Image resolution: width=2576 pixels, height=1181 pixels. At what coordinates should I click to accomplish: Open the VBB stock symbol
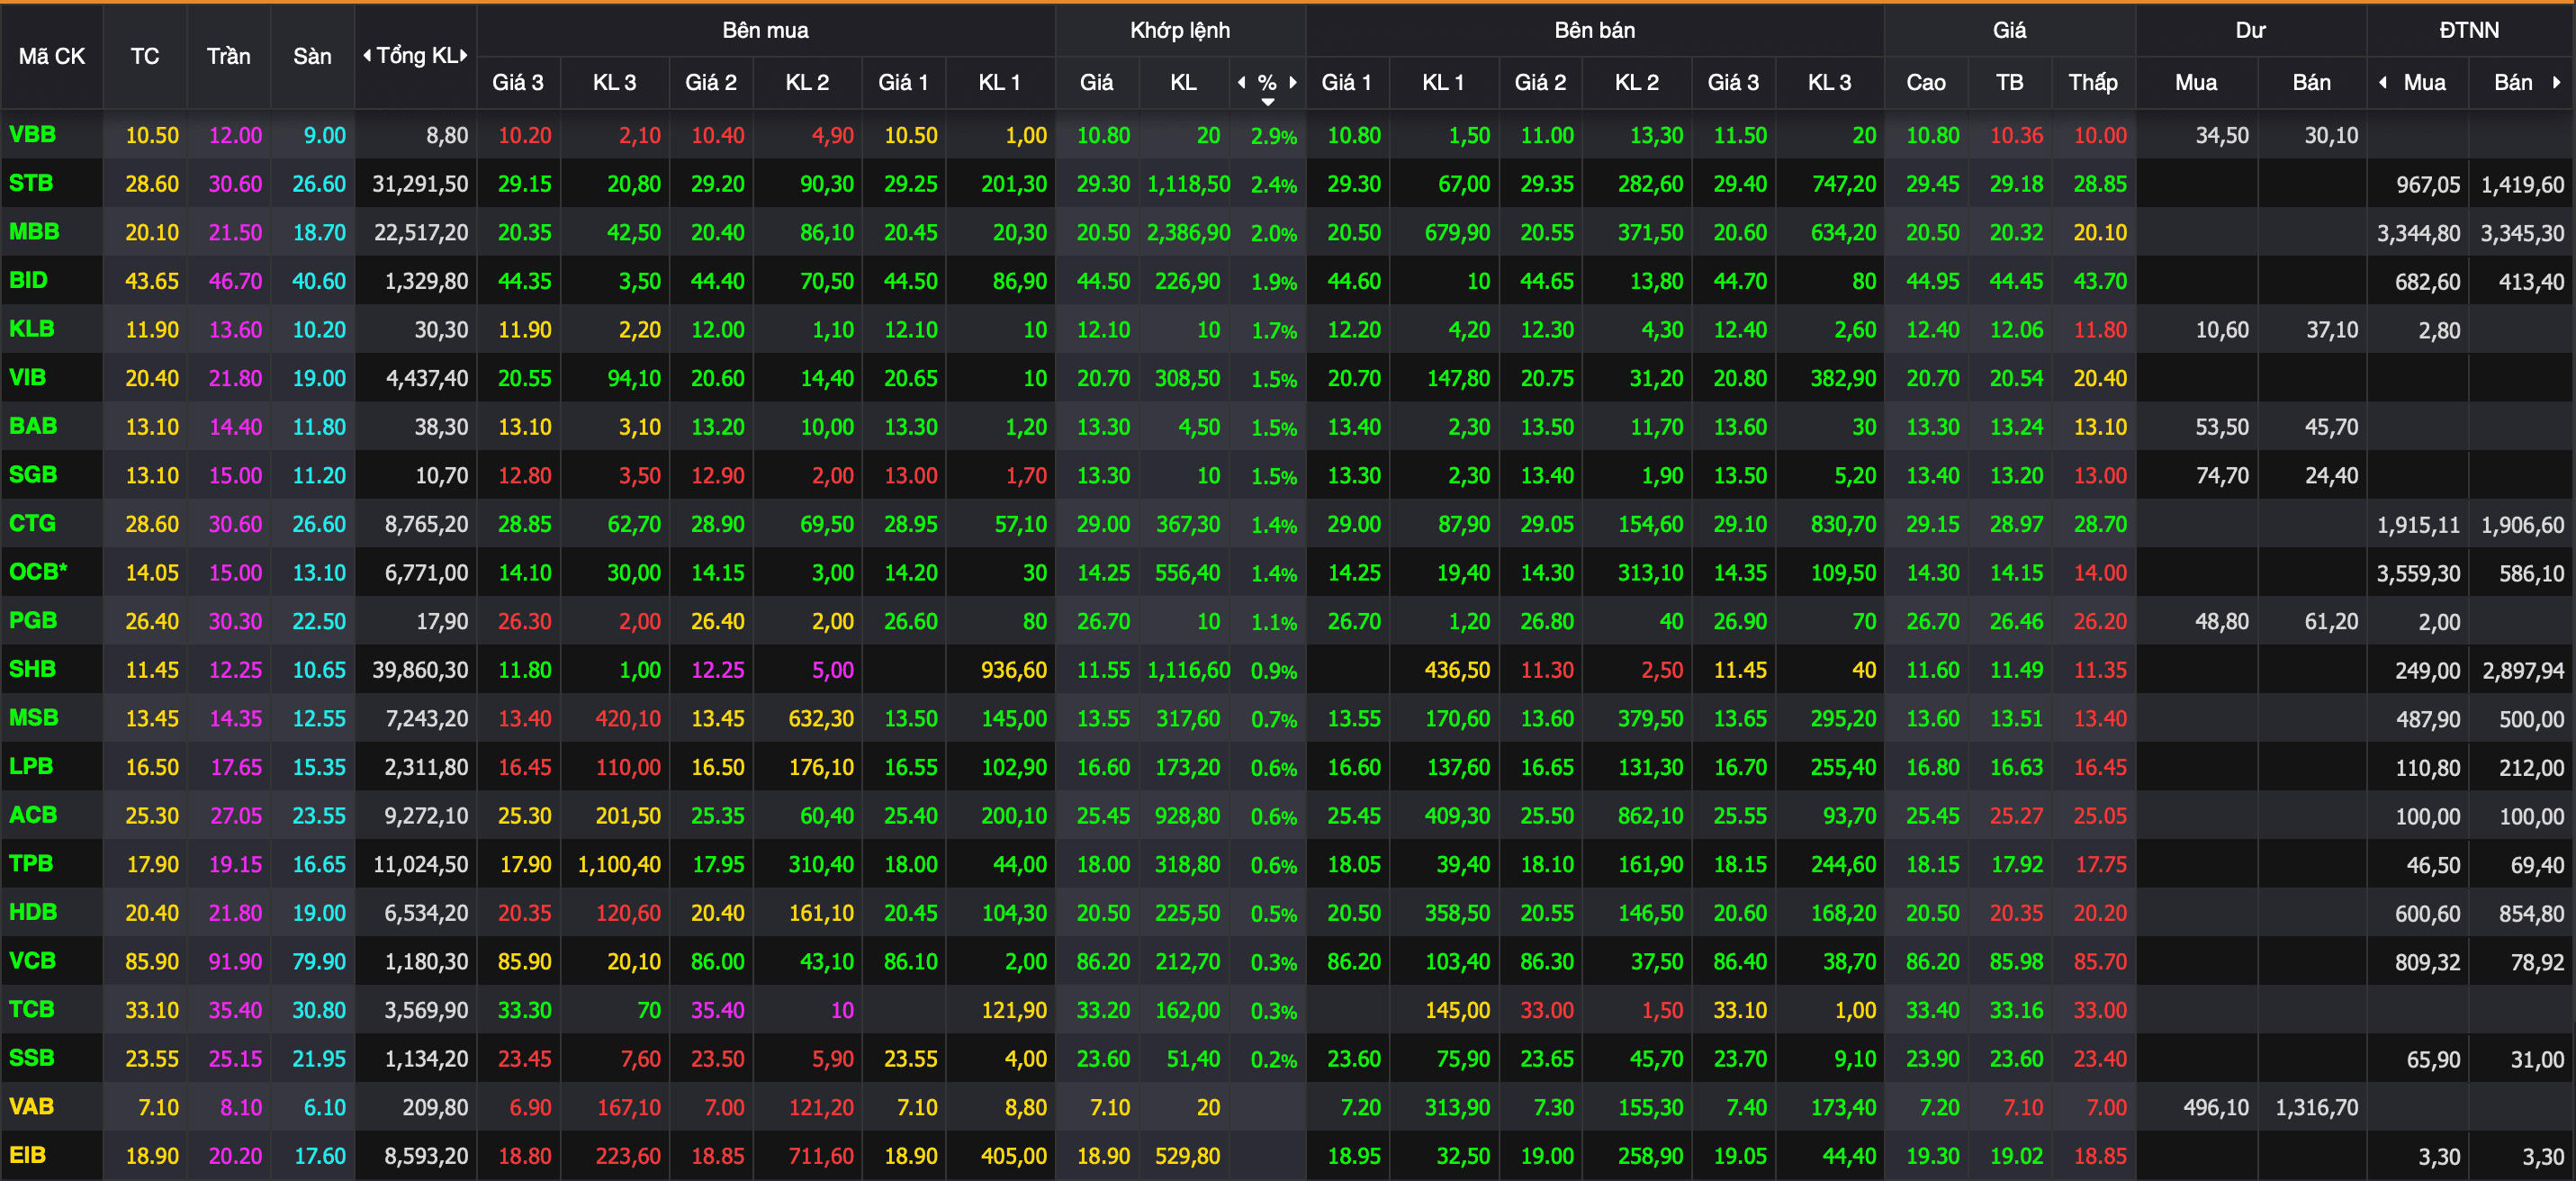tap(32, 134)
